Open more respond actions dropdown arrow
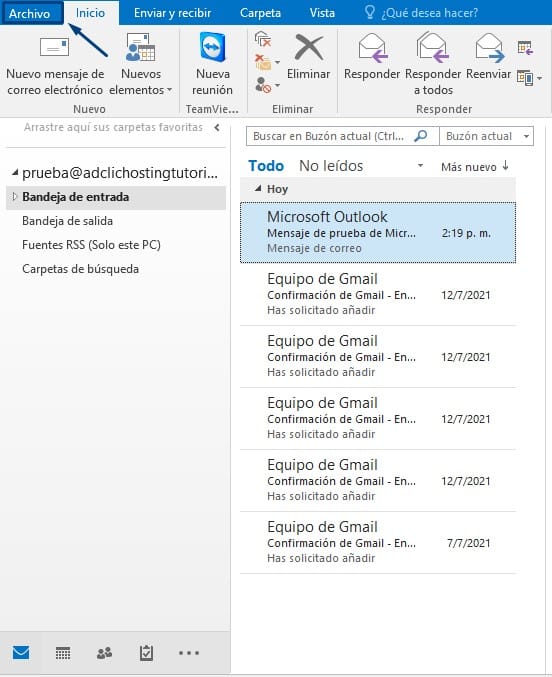 (x=539, y=78)
